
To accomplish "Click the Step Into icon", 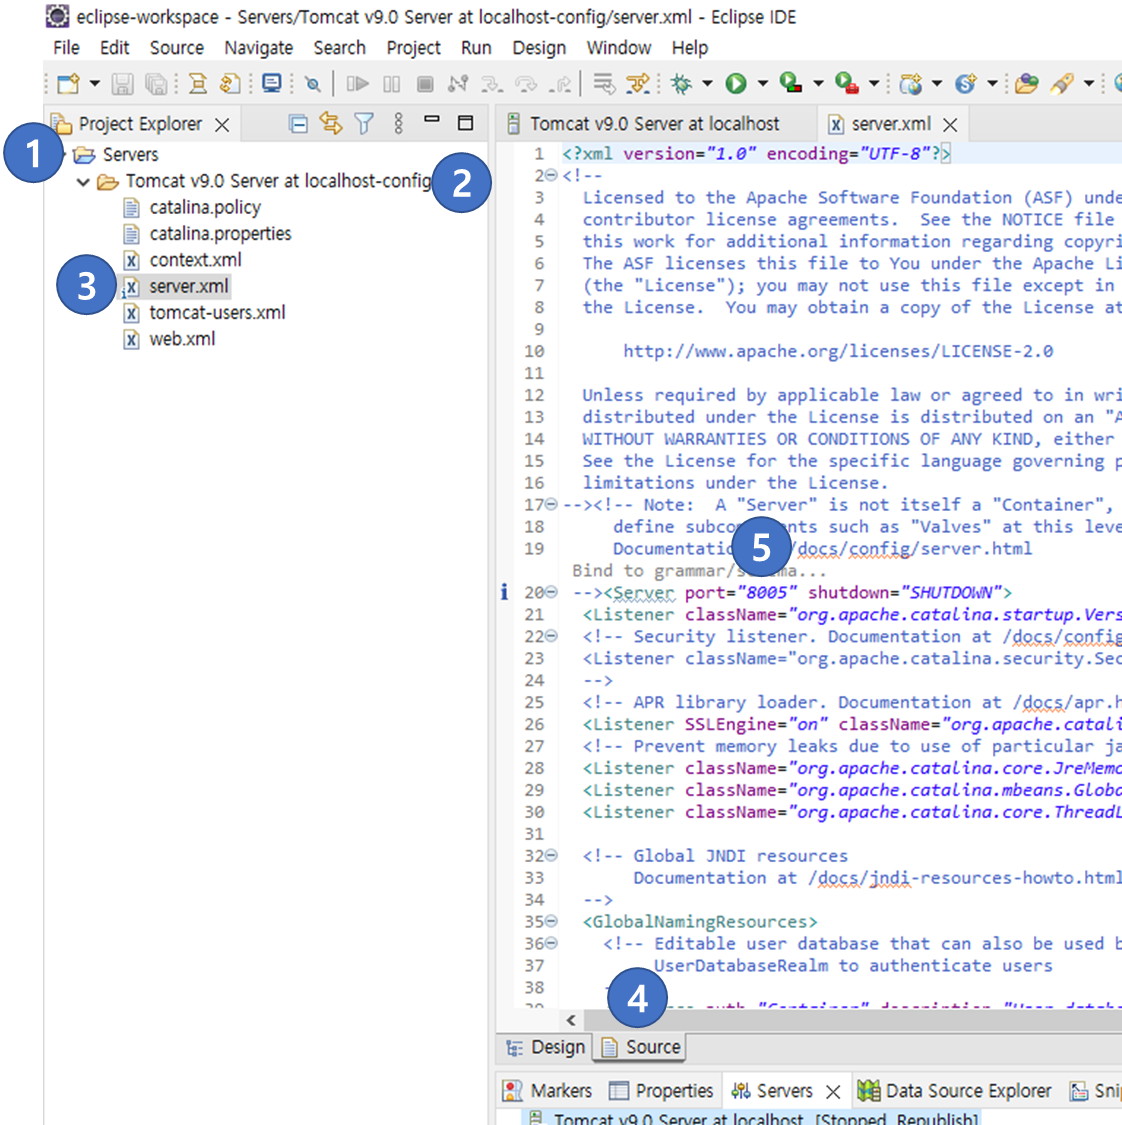I will pos(491,84).
